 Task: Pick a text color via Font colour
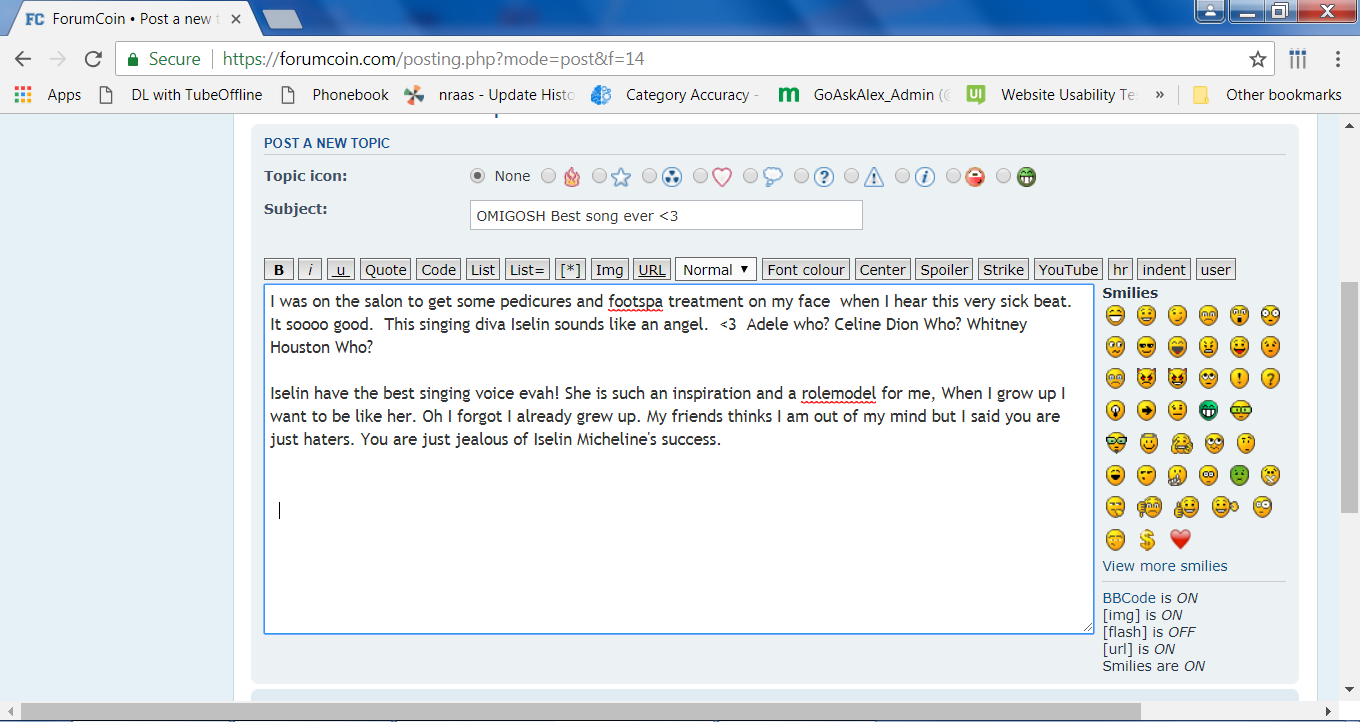click(x=806, y=270)
